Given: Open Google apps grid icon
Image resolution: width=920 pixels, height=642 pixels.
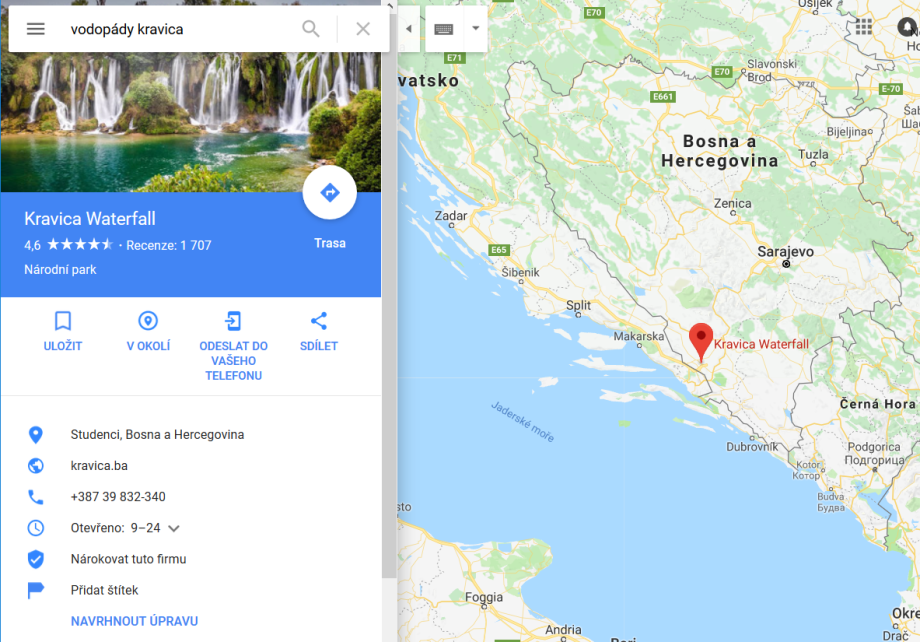Looking at the screenshot, I should point(864,26).
